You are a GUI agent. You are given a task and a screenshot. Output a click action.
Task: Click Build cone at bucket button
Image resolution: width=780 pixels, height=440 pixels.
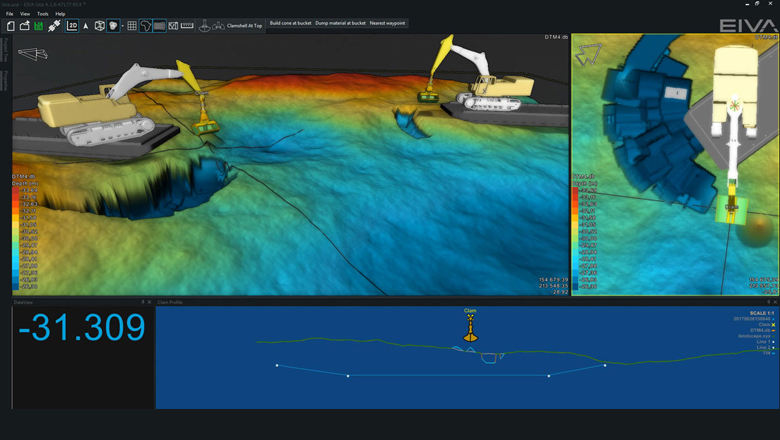pyautogui.click(x=290, y=23)
